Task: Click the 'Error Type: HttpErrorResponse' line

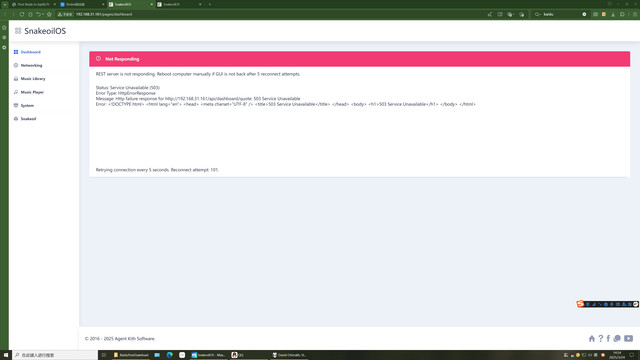Action: pos(126,93)
